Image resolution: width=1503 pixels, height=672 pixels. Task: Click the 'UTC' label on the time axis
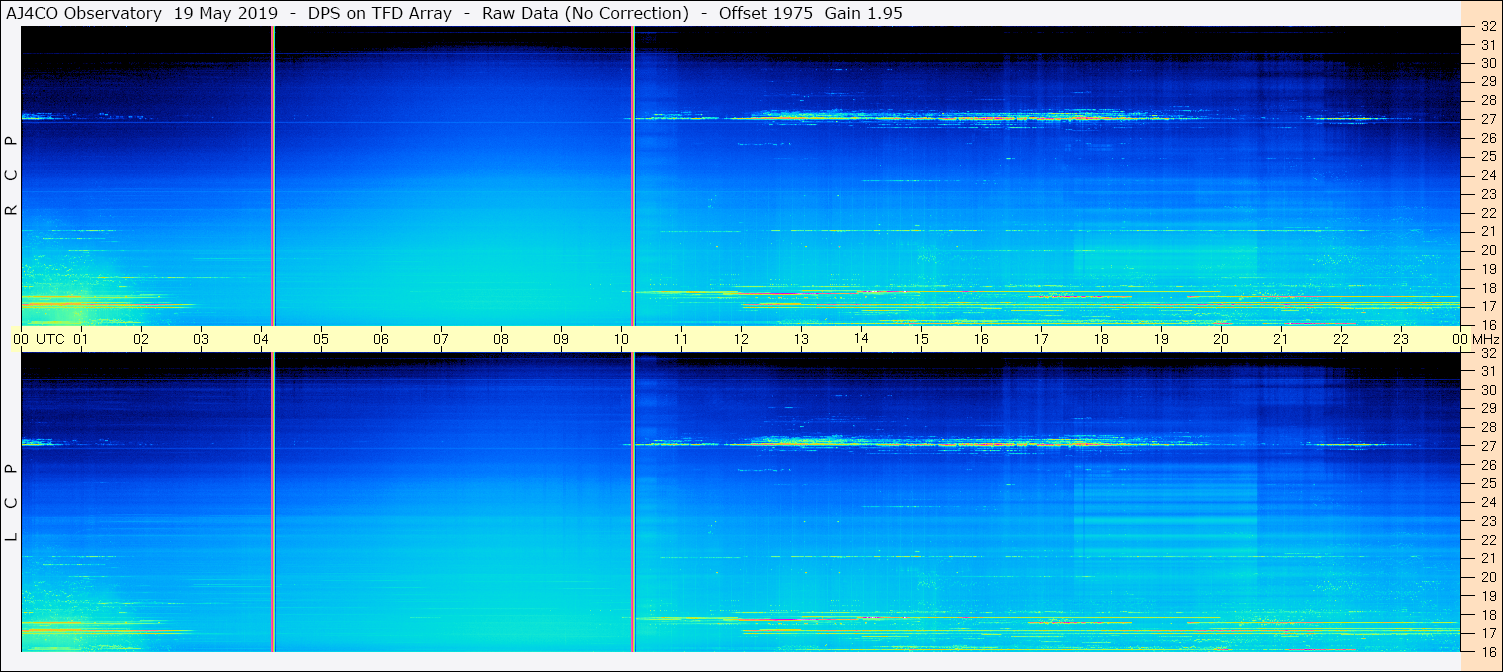(50, 340)
